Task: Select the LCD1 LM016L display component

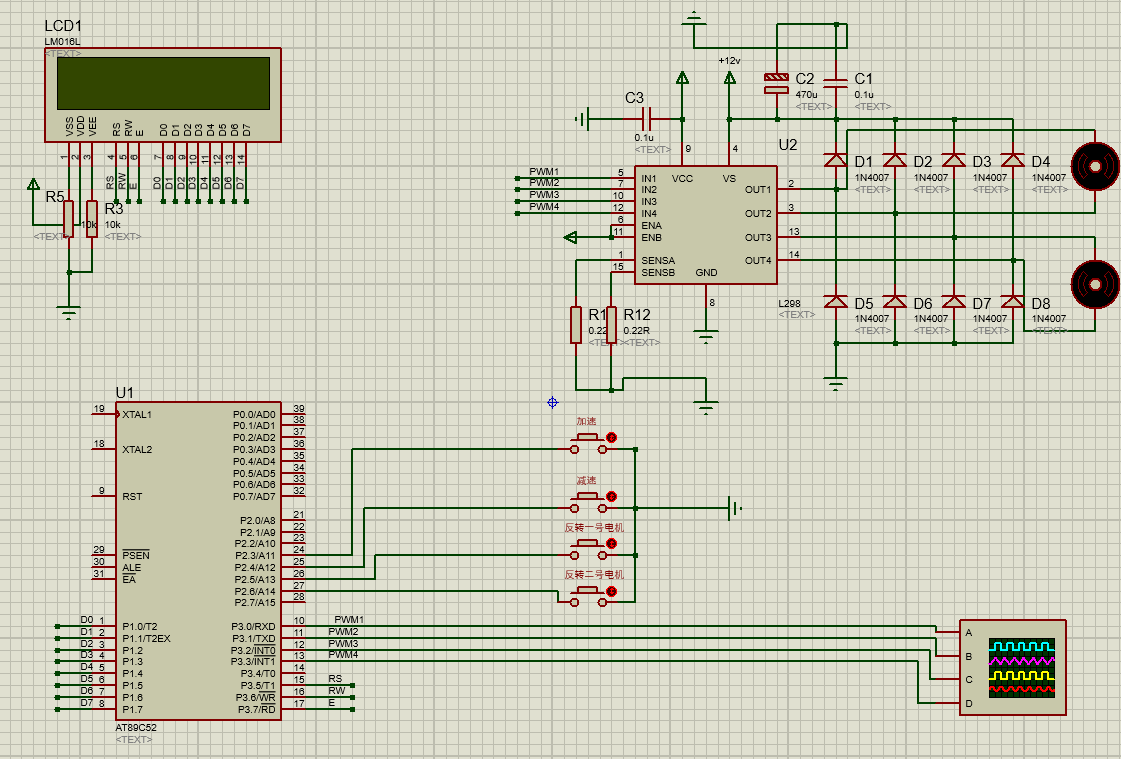Action: pos(162,94)
